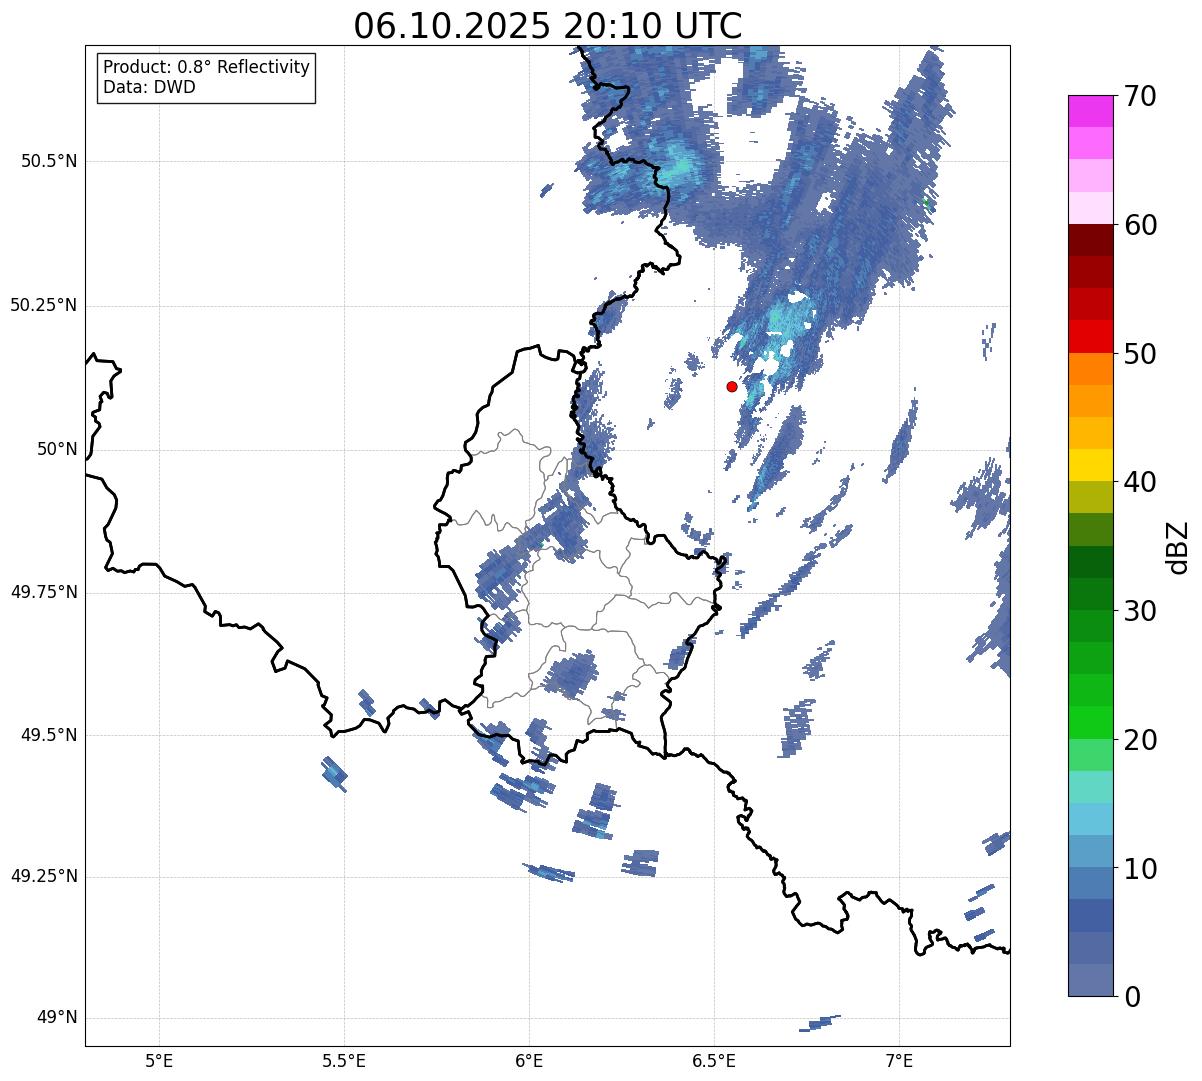Click the latitude label 49.75°N
The height and width of the screenshot is (1081, 1202).
[43, 592]
